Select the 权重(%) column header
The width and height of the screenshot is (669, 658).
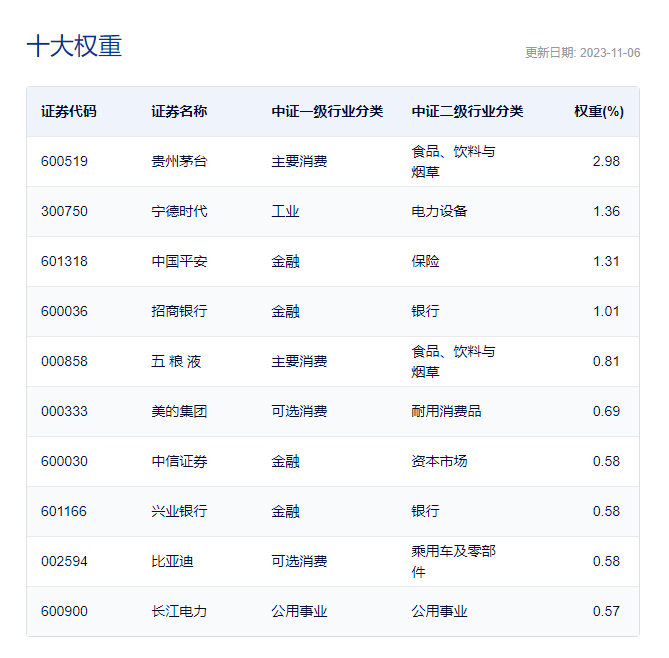point(599,111)
